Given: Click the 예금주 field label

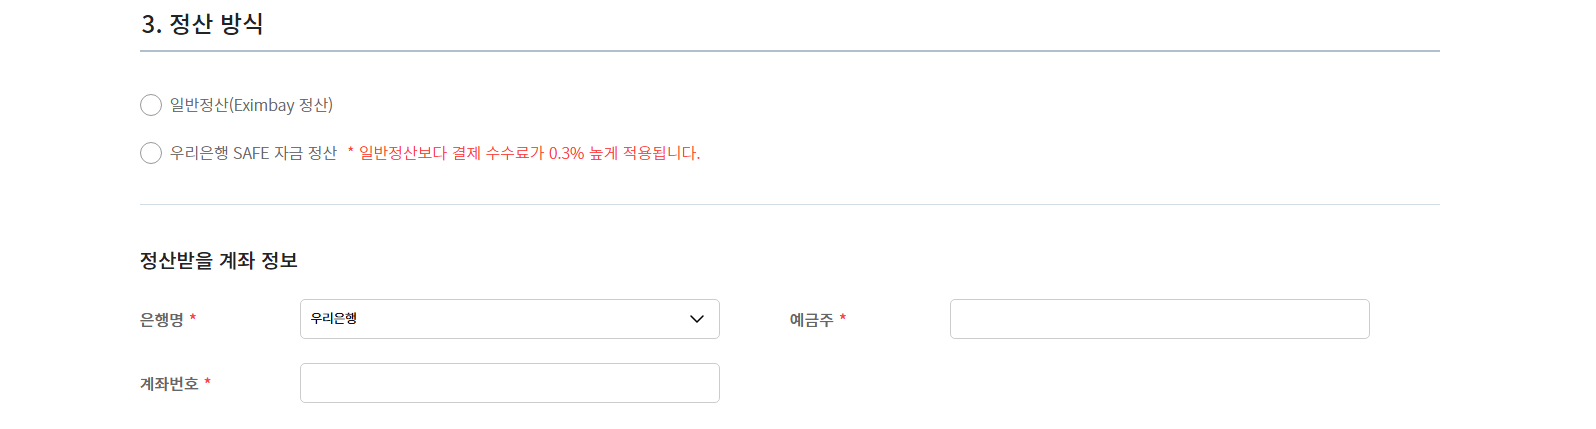Looking at the screenshot, I should pyautogui.click(x=811, y=320).
